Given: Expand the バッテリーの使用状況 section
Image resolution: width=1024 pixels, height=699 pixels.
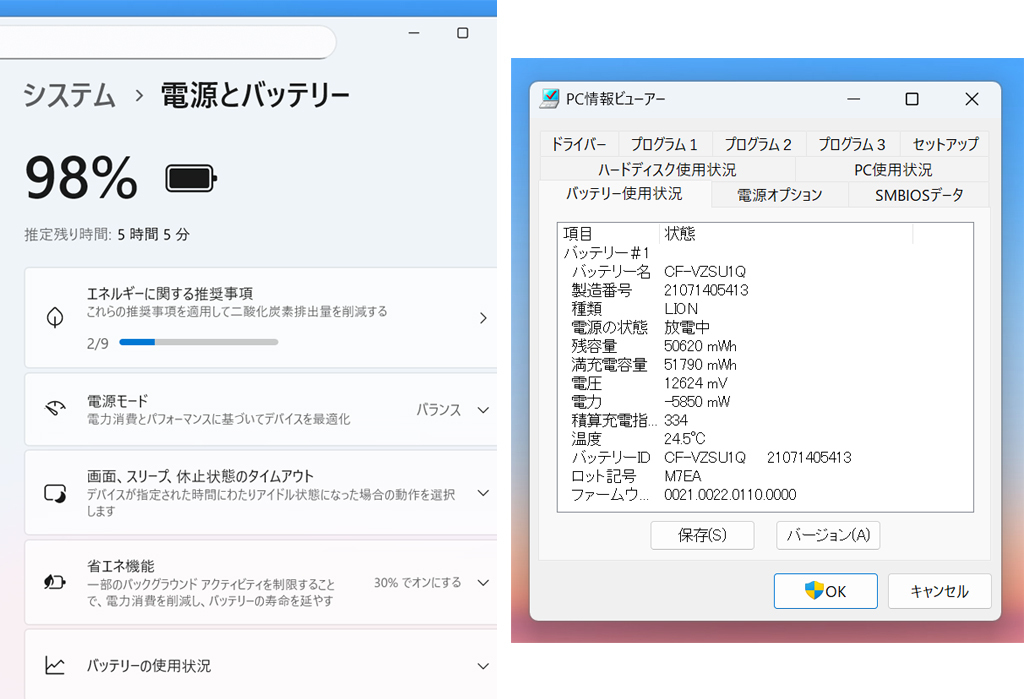Looking at the screenshot, I should click(x=484, y=665).
